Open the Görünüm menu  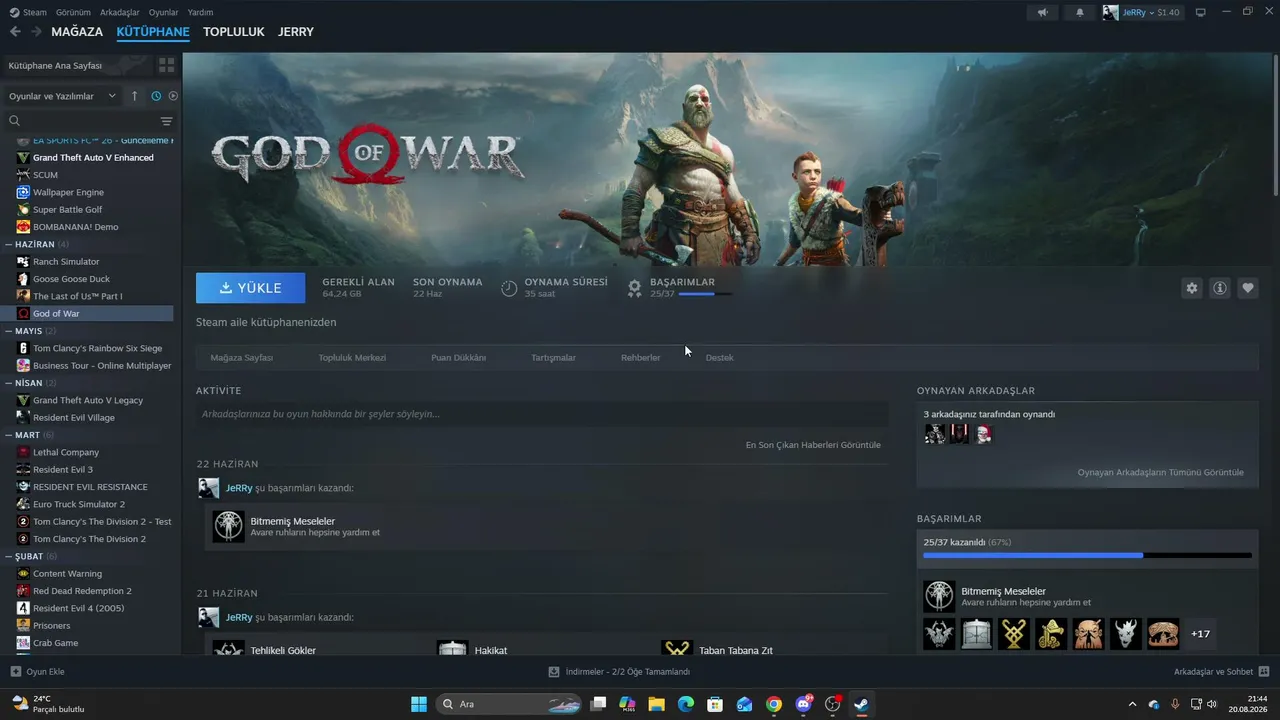pyautogui.click(x=73, y=12)
